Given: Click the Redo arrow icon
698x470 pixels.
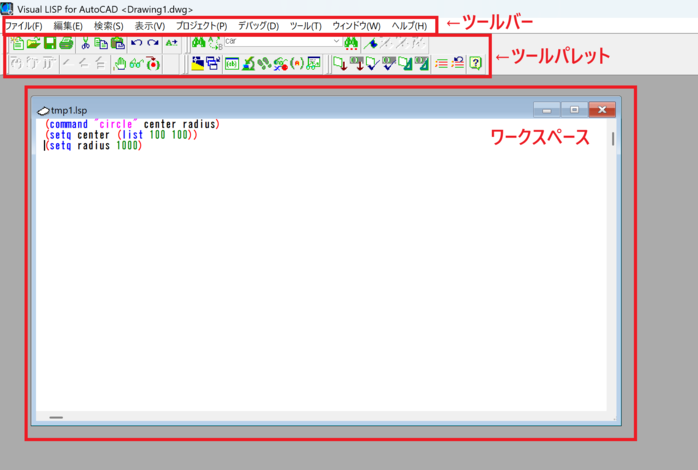Looking at the screenshot, I should point(153,43).
